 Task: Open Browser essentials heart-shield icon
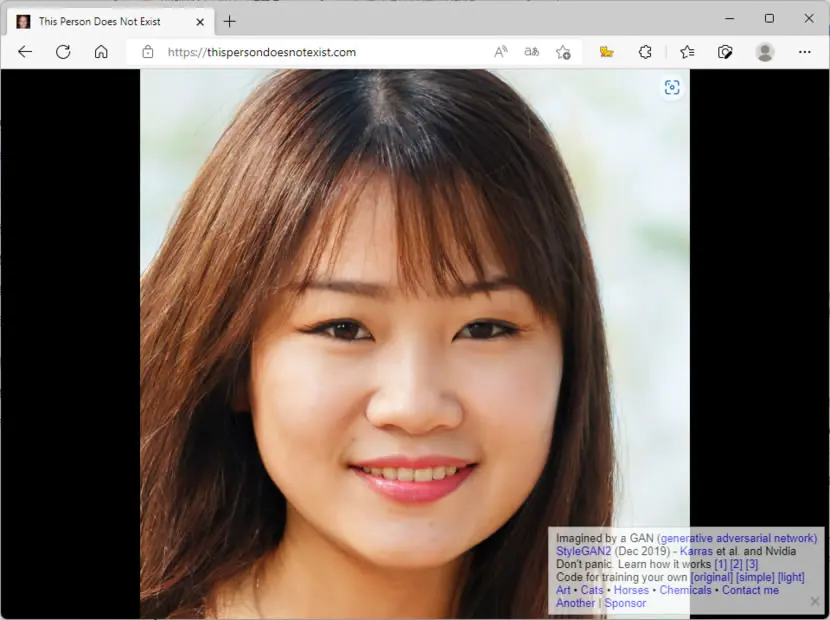[x=725, y=52]
